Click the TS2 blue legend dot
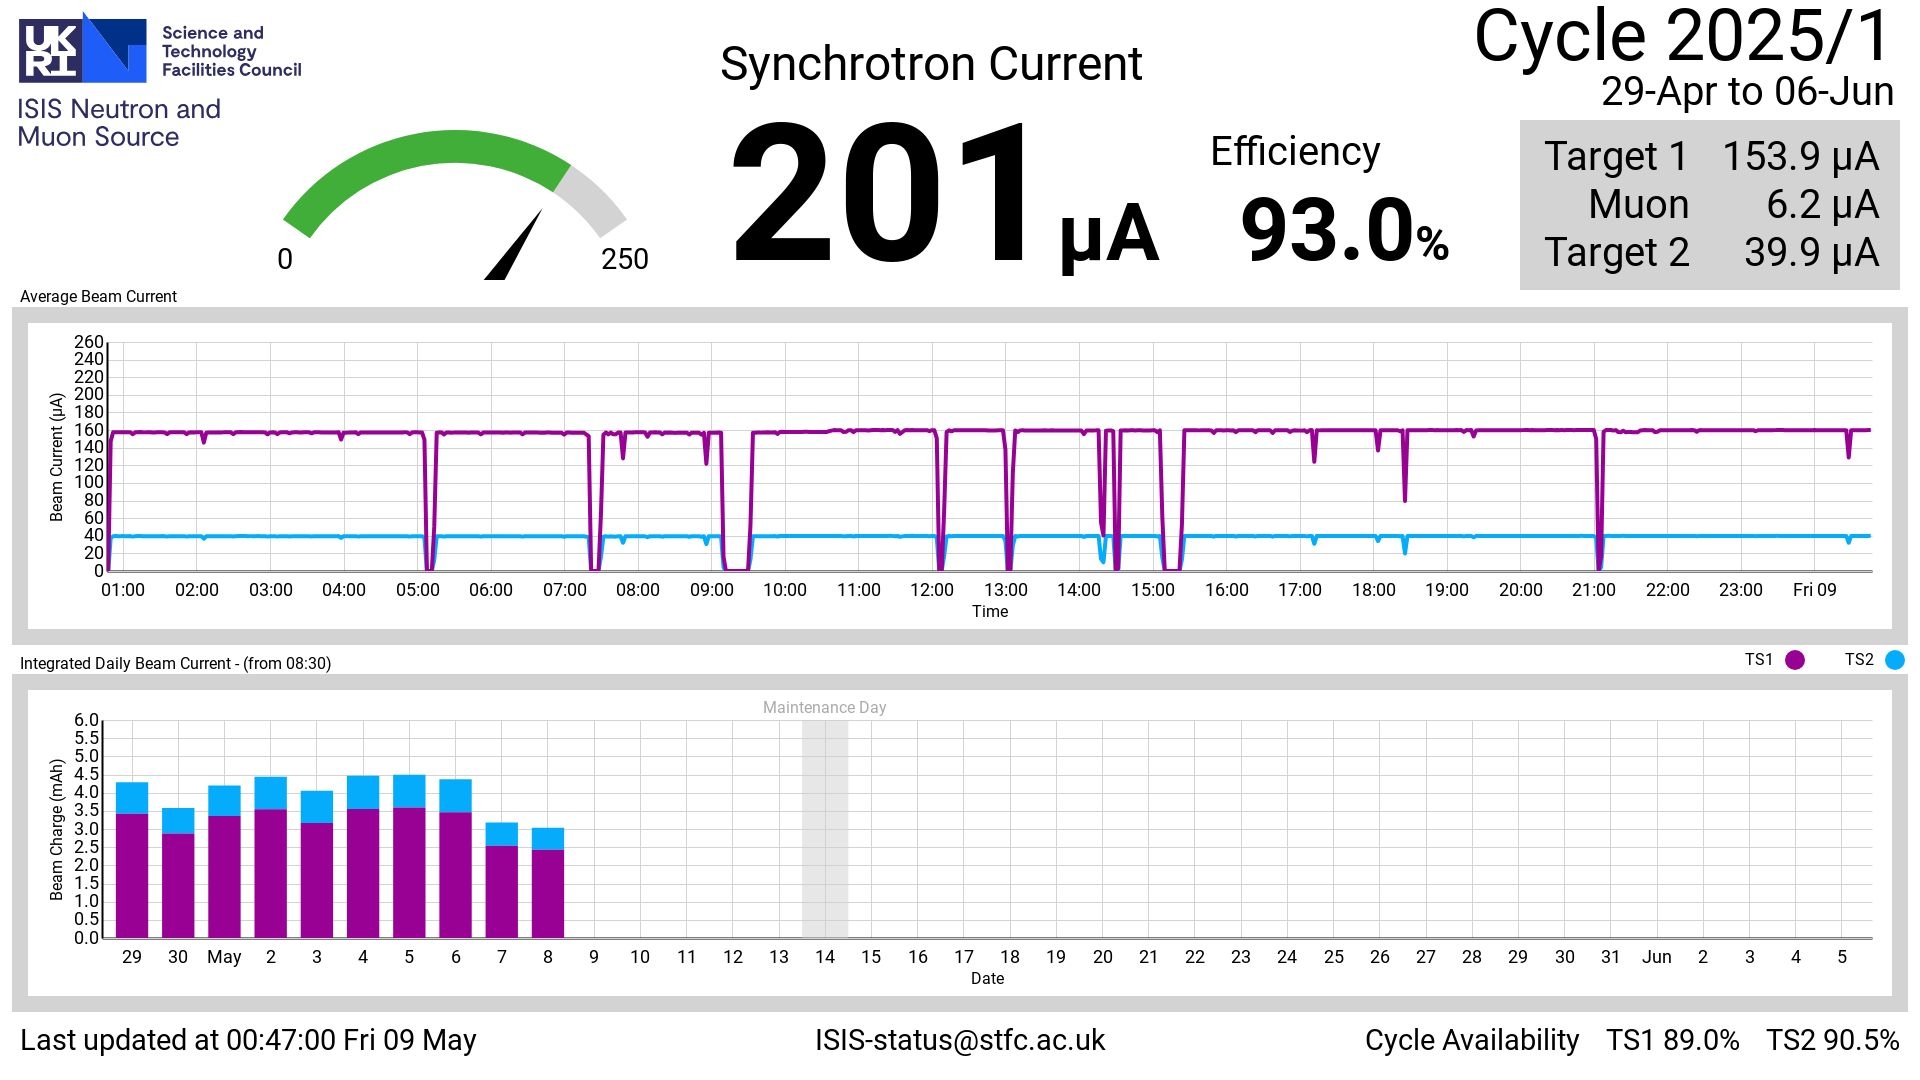 coord(1894,660)
